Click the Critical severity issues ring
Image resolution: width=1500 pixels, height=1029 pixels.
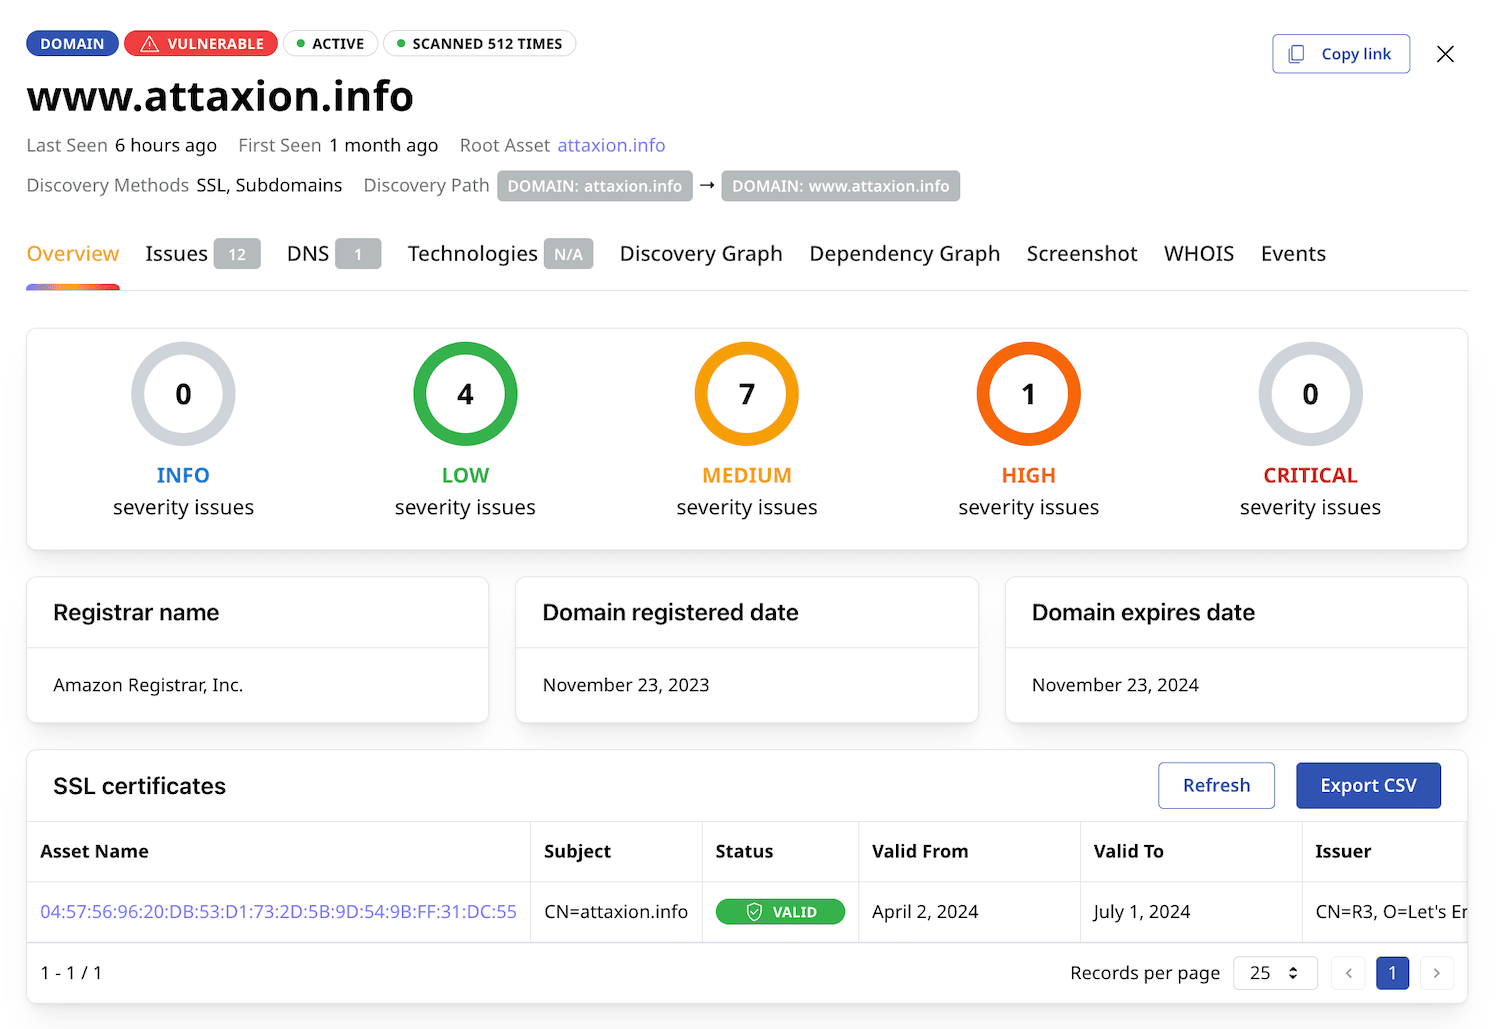1310,394
